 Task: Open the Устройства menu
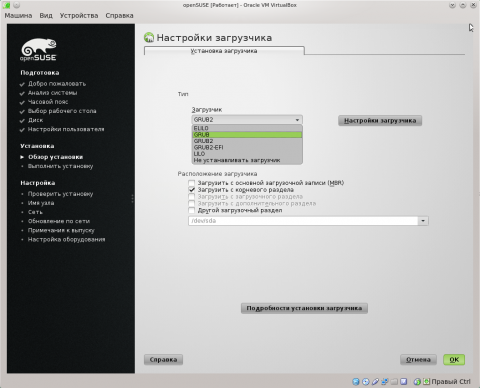pos(79,16)
